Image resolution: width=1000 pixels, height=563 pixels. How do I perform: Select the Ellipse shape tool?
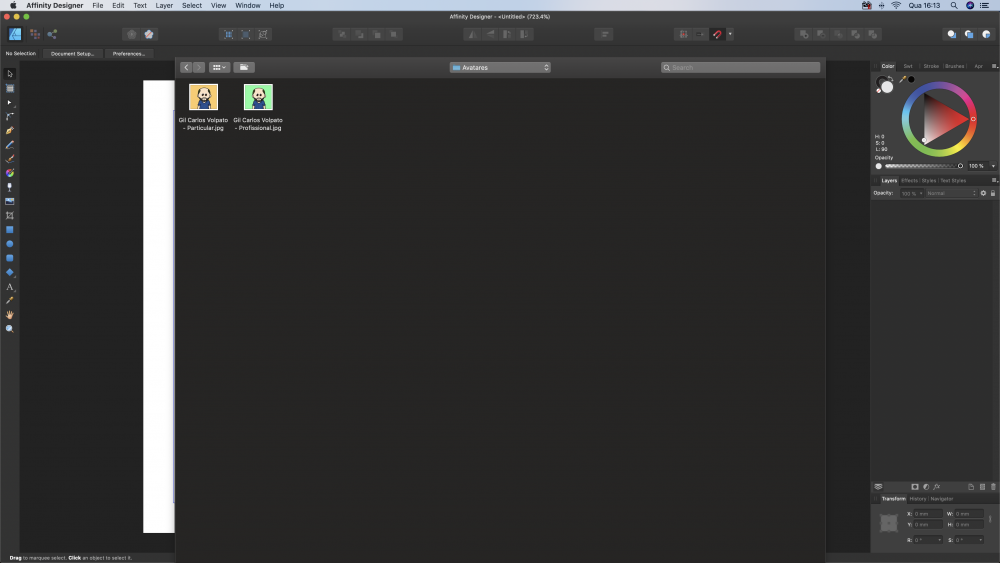tap(10, 244)
